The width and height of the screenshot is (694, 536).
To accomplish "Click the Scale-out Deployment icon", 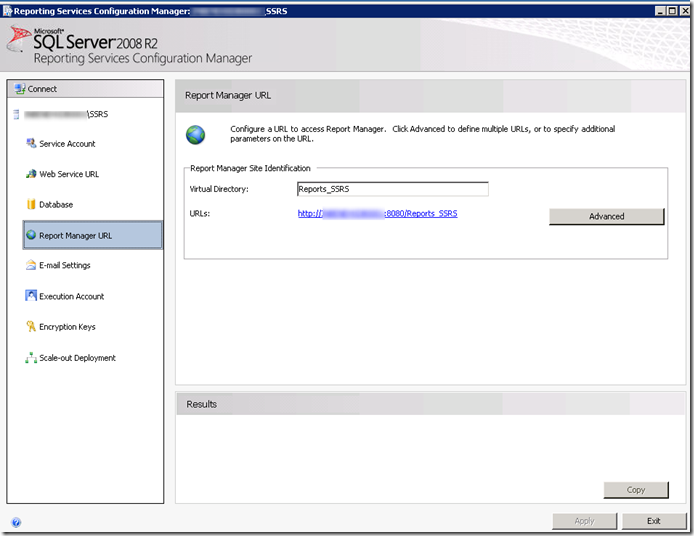I will pyautogui.click(x=31, y=358).
